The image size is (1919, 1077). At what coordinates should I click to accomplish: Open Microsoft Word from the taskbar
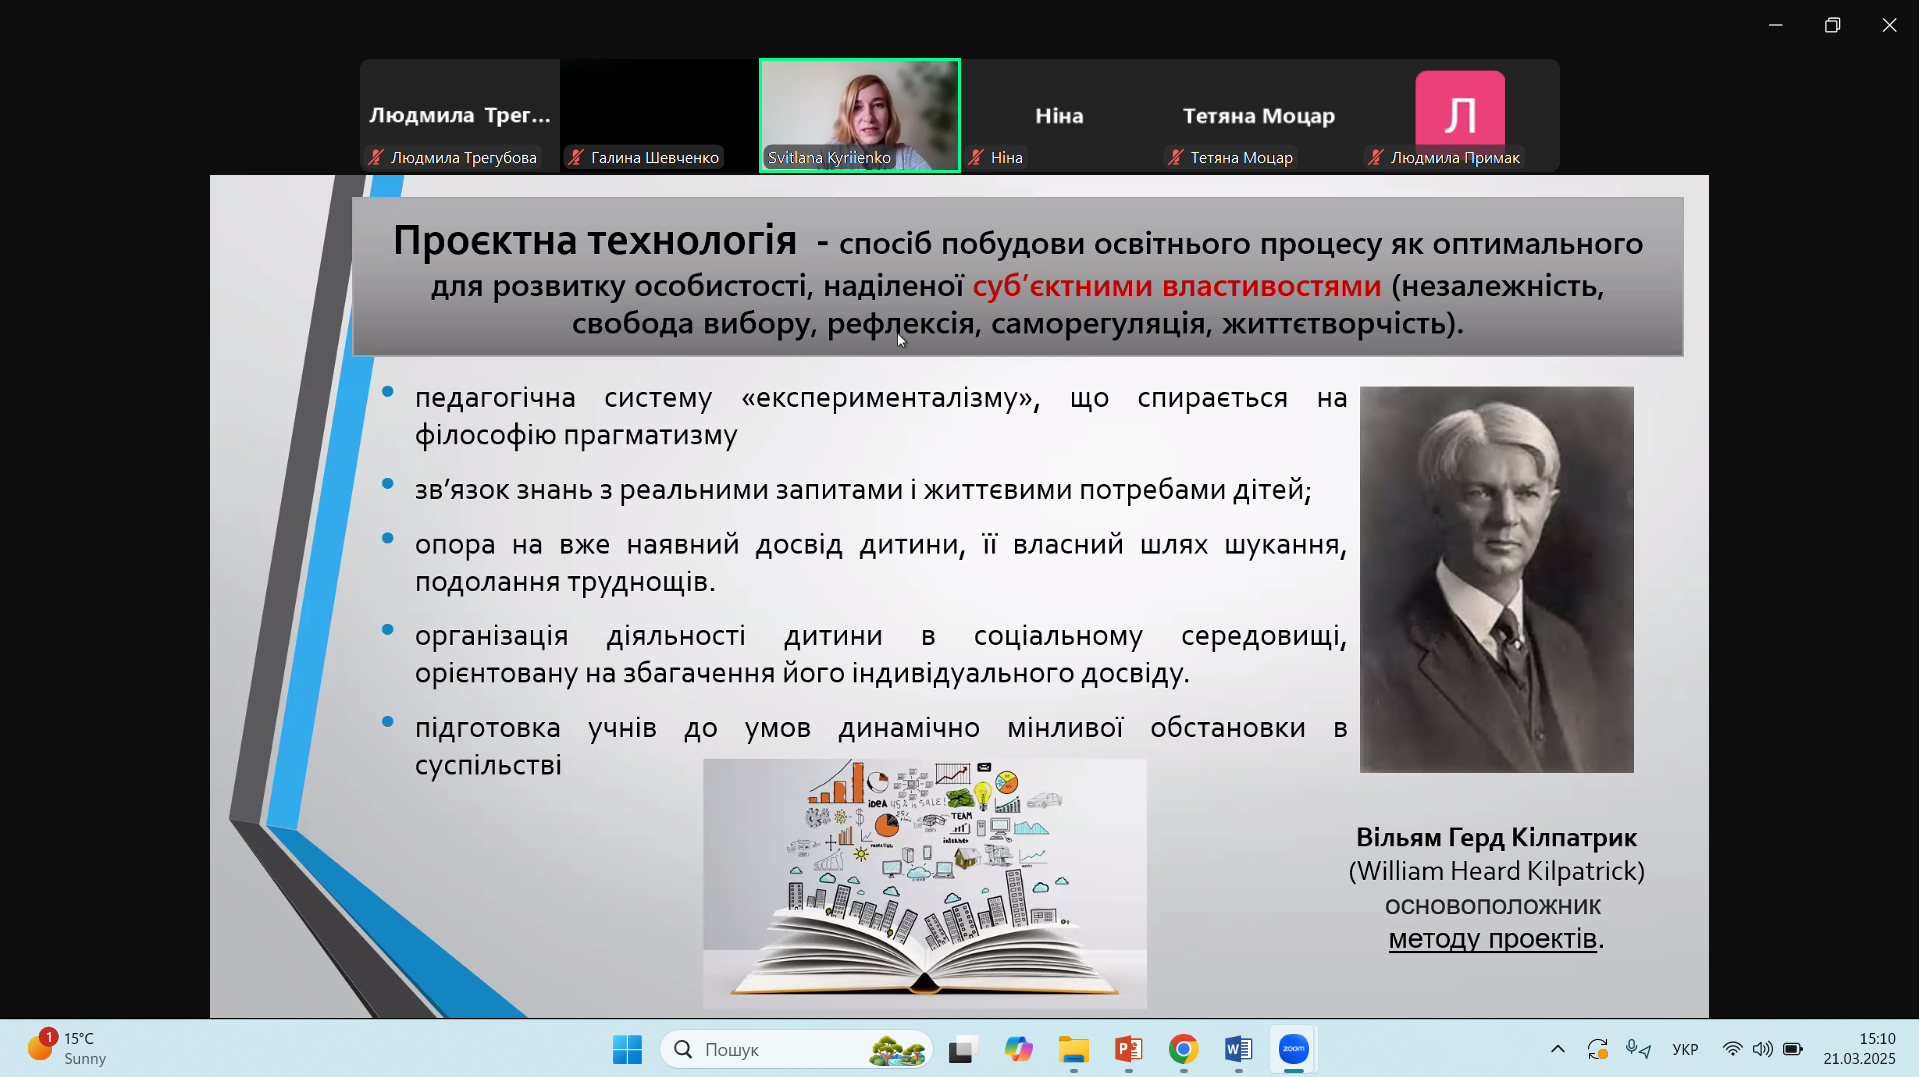(x=1238, y=1049)
